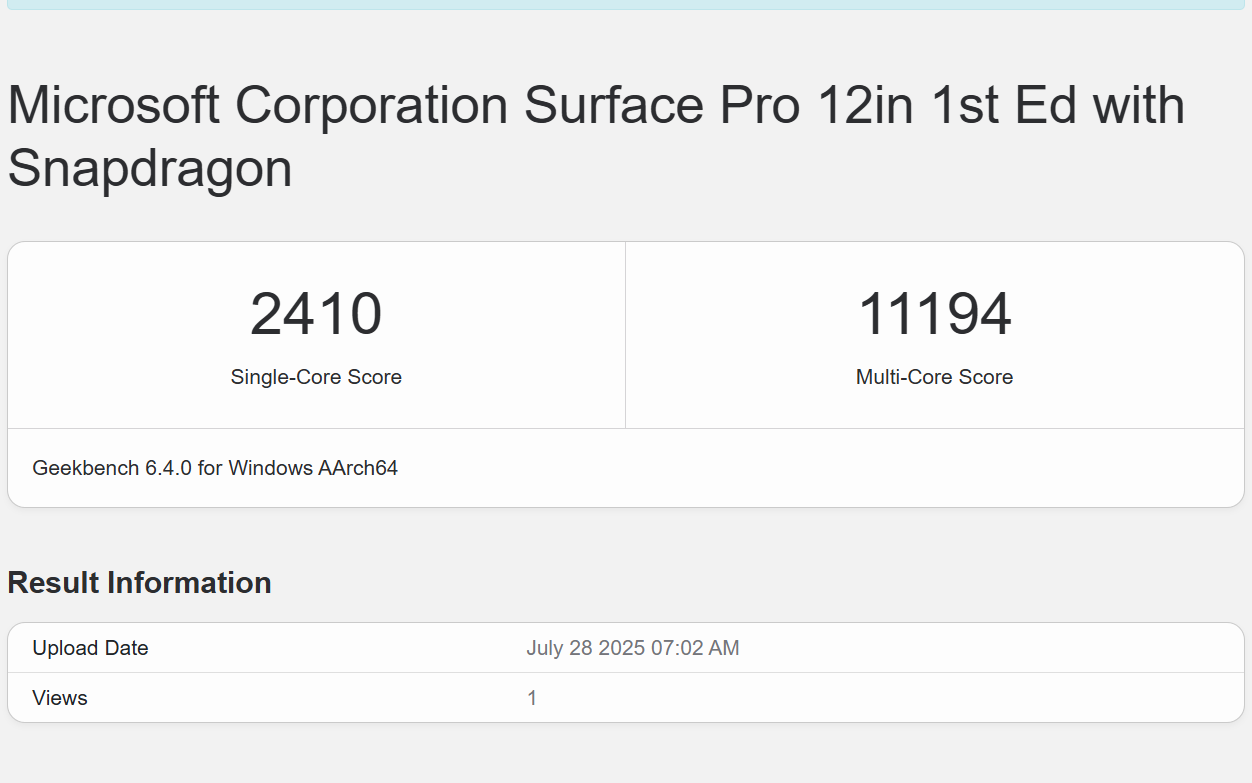Click the word AArch64 in version line
This screenshot has width=1252, height=783.
(x=358, y=468)
